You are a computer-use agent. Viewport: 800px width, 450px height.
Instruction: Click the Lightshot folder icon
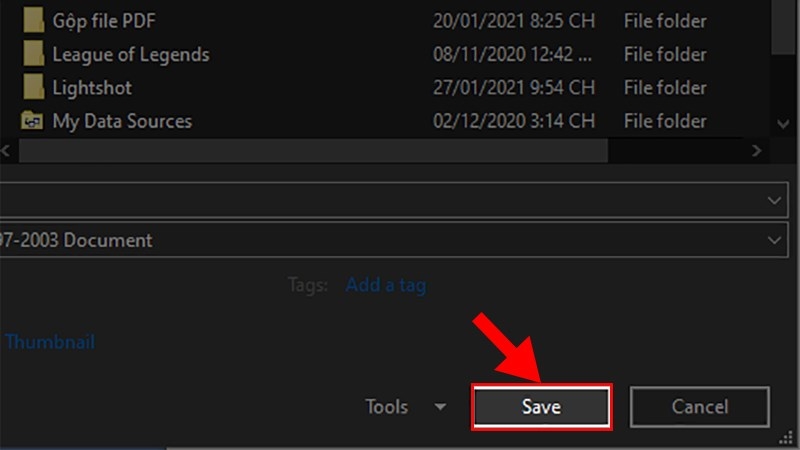(33, 88)
